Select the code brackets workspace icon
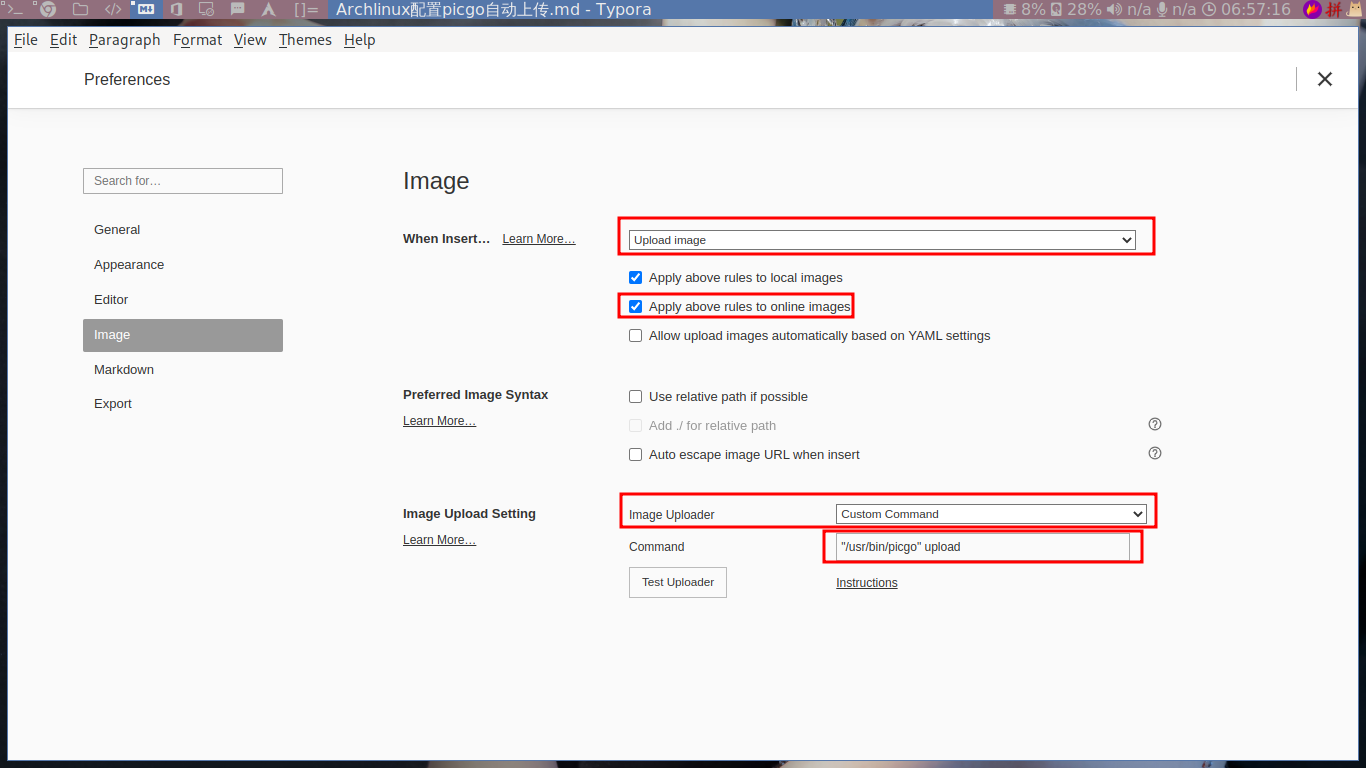The image size is (1366, 768). click(x=113, y=9)
